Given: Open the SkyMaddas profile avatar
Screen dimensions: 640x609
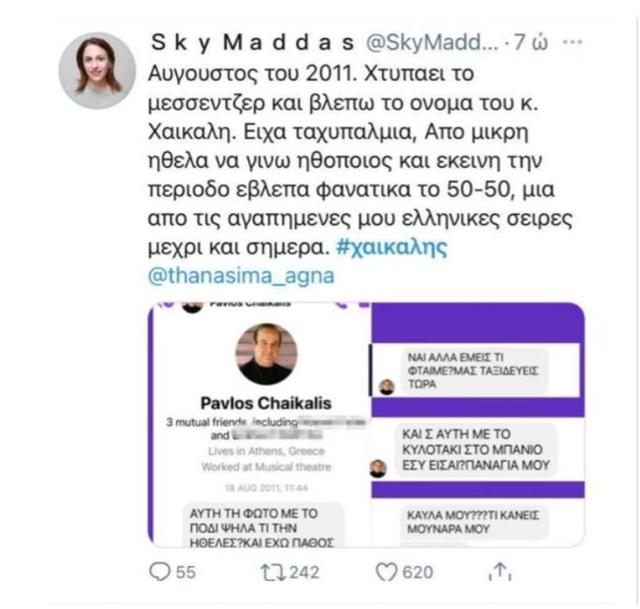Looking at the screenshot, I should pyautogui.click(x=97, y=71).
